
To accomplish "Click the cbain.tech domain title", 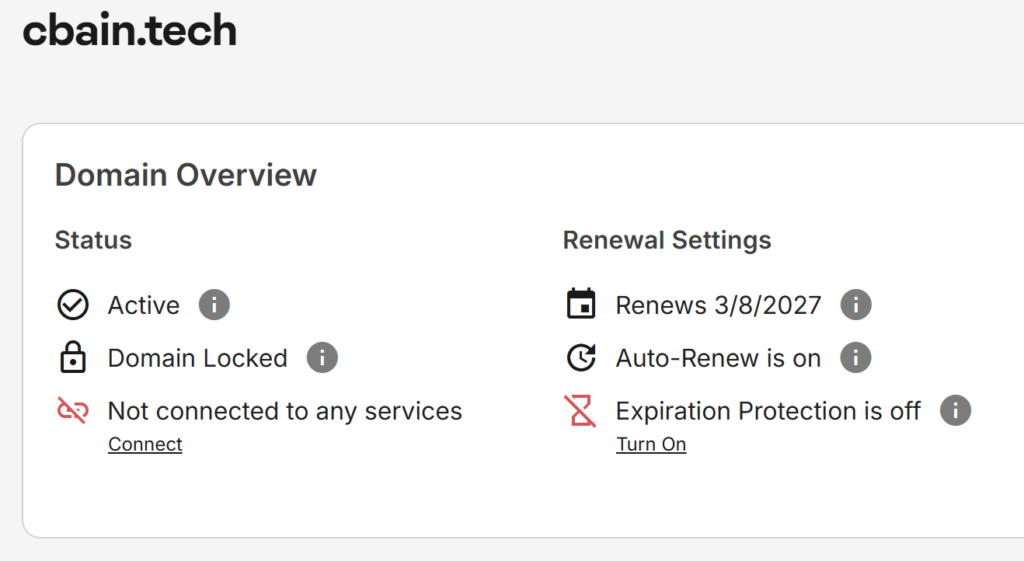I will (x=130, y=31).
